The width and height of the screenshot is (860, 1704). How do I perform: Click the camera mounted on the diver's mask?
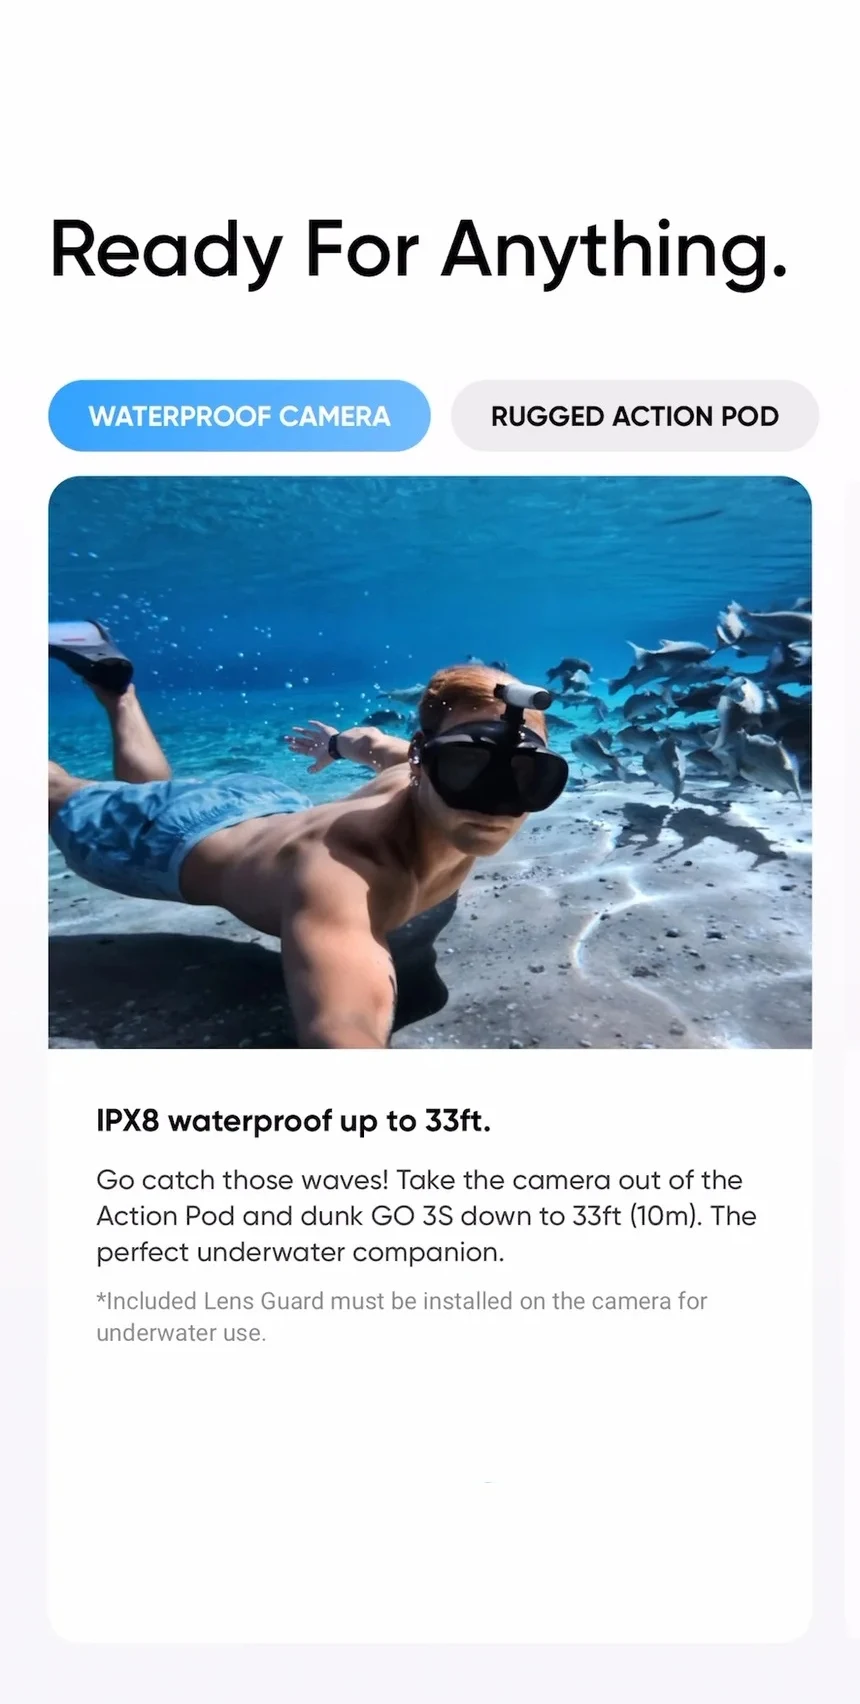click(524, 698)
